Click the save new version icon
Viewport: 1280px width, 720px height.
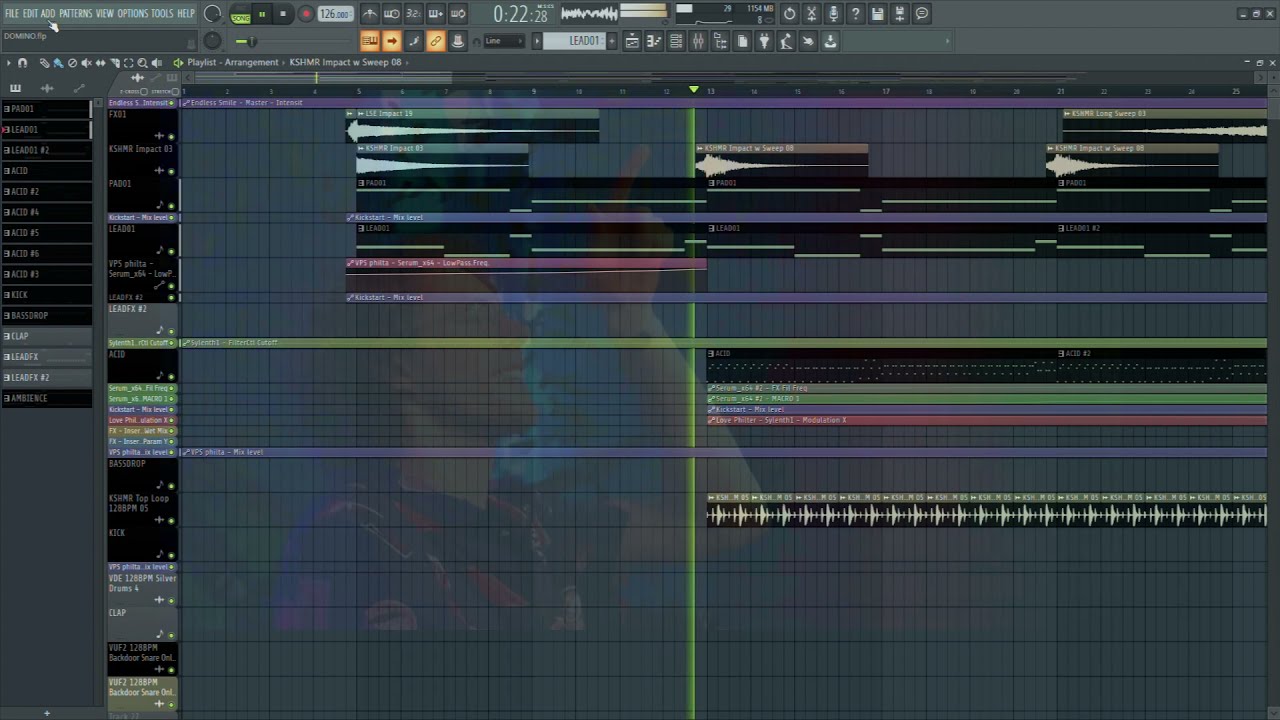[x=900, y=14]
